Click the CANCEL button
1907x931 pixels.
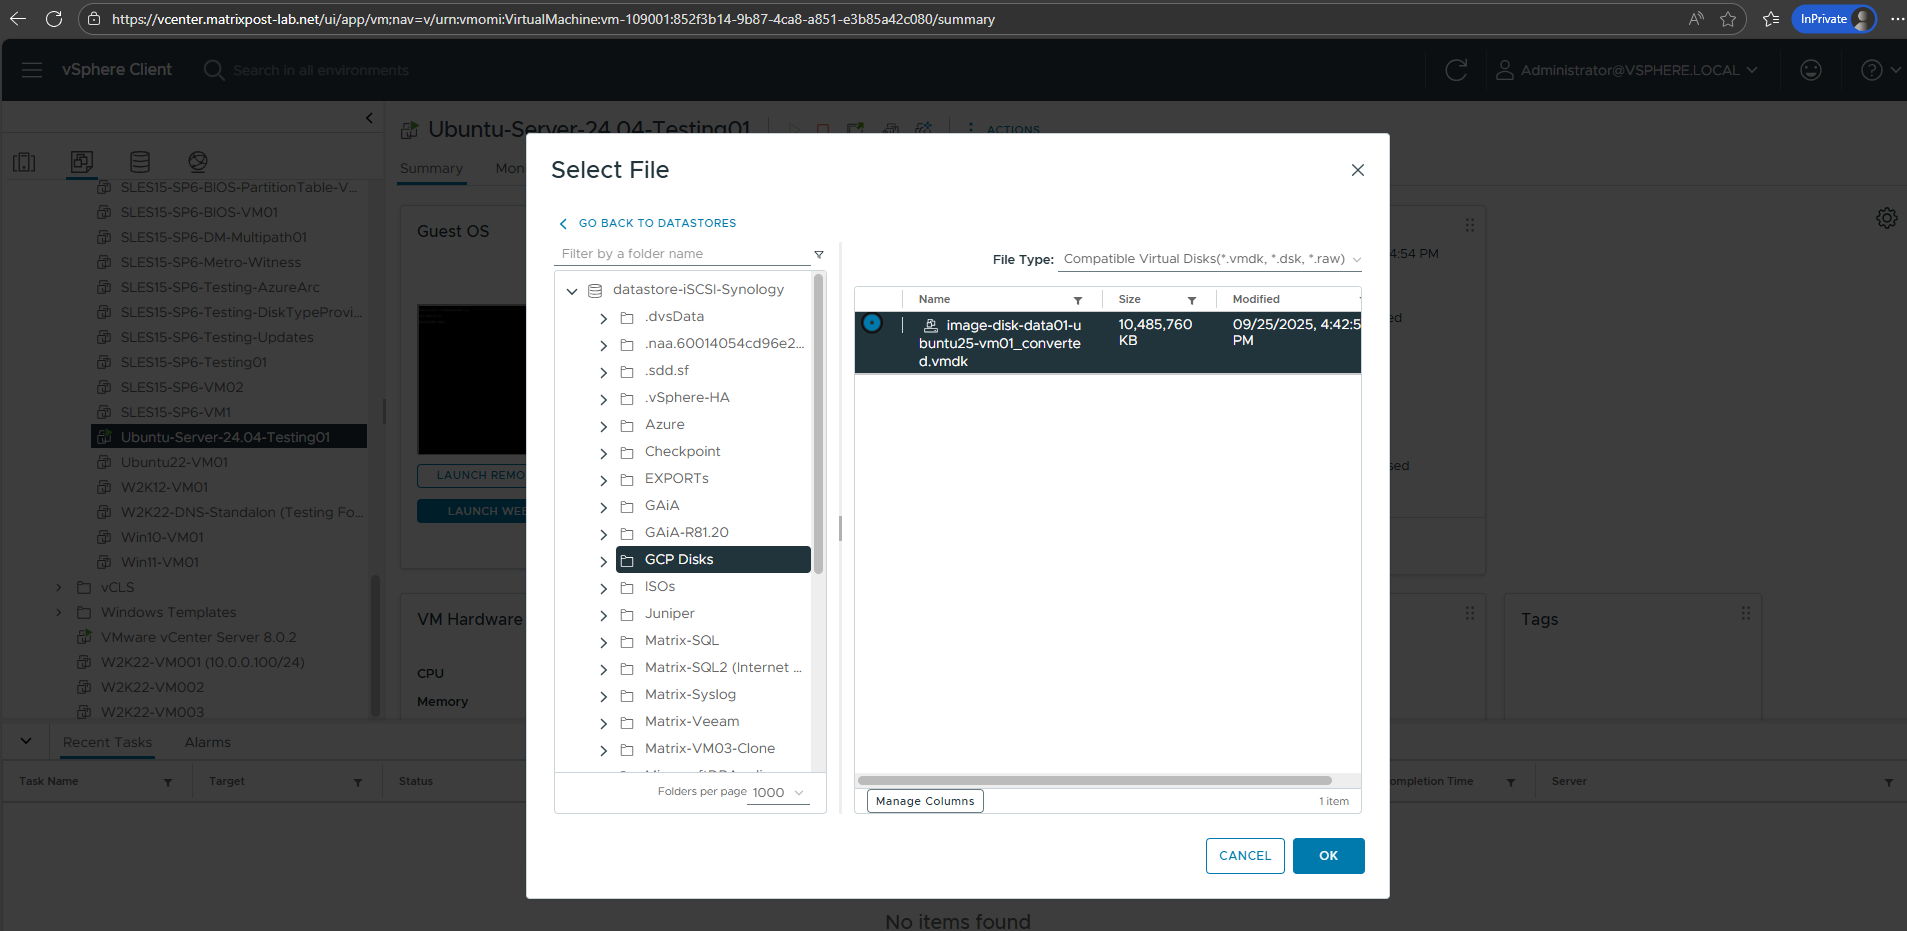(x=1245, y=856)
